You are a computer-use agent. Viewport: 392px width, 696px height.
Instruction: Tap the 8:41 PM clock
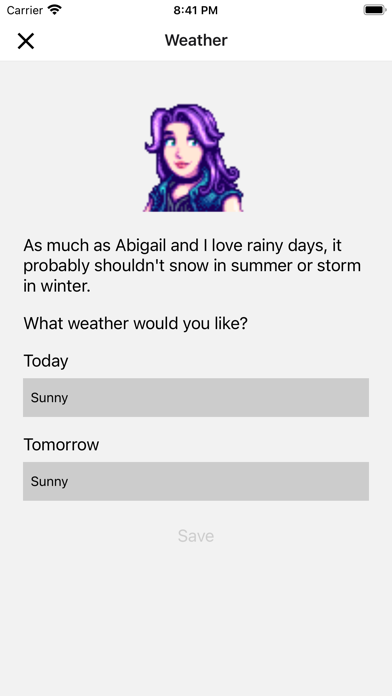[196, 10]
